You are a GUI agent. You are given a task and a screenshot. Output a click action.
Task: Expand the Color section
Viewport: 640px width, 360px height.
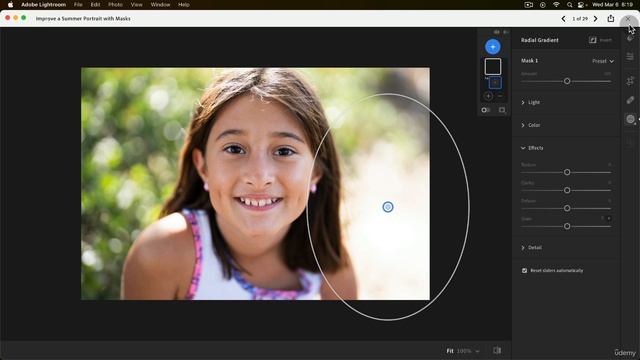531,125
